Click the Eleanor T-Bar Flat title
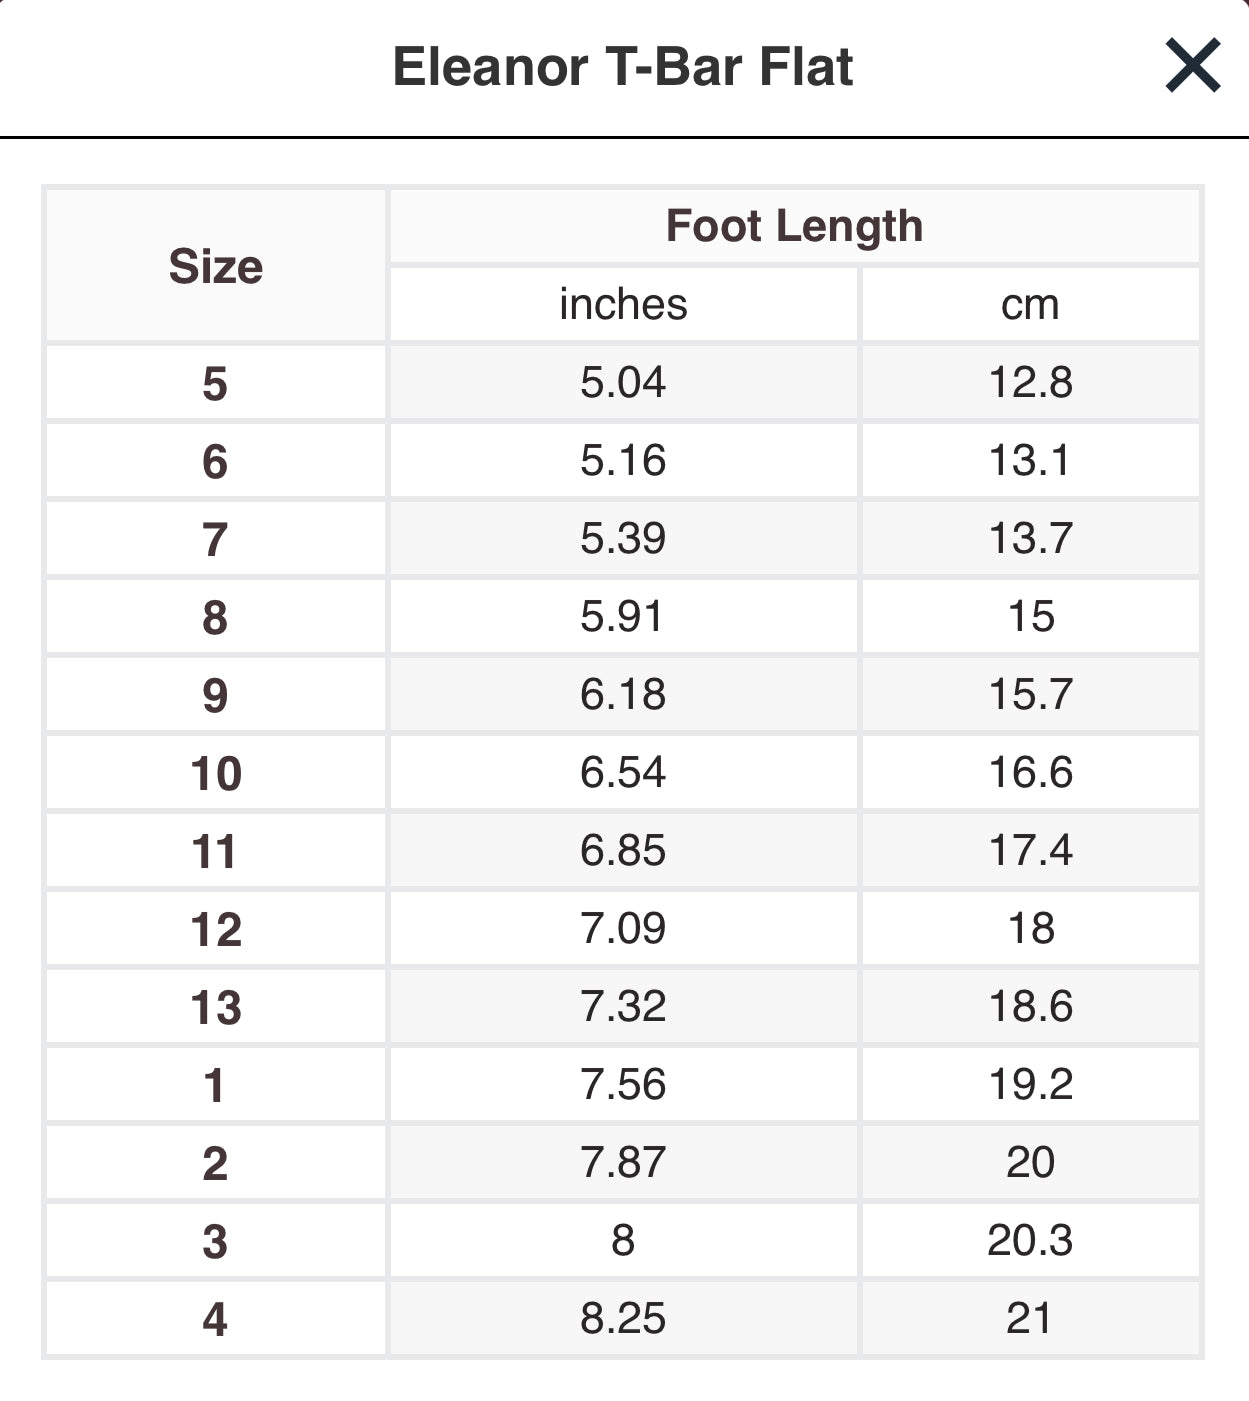The height and width of the screenshot is (1401, 1249). [622, 67]
